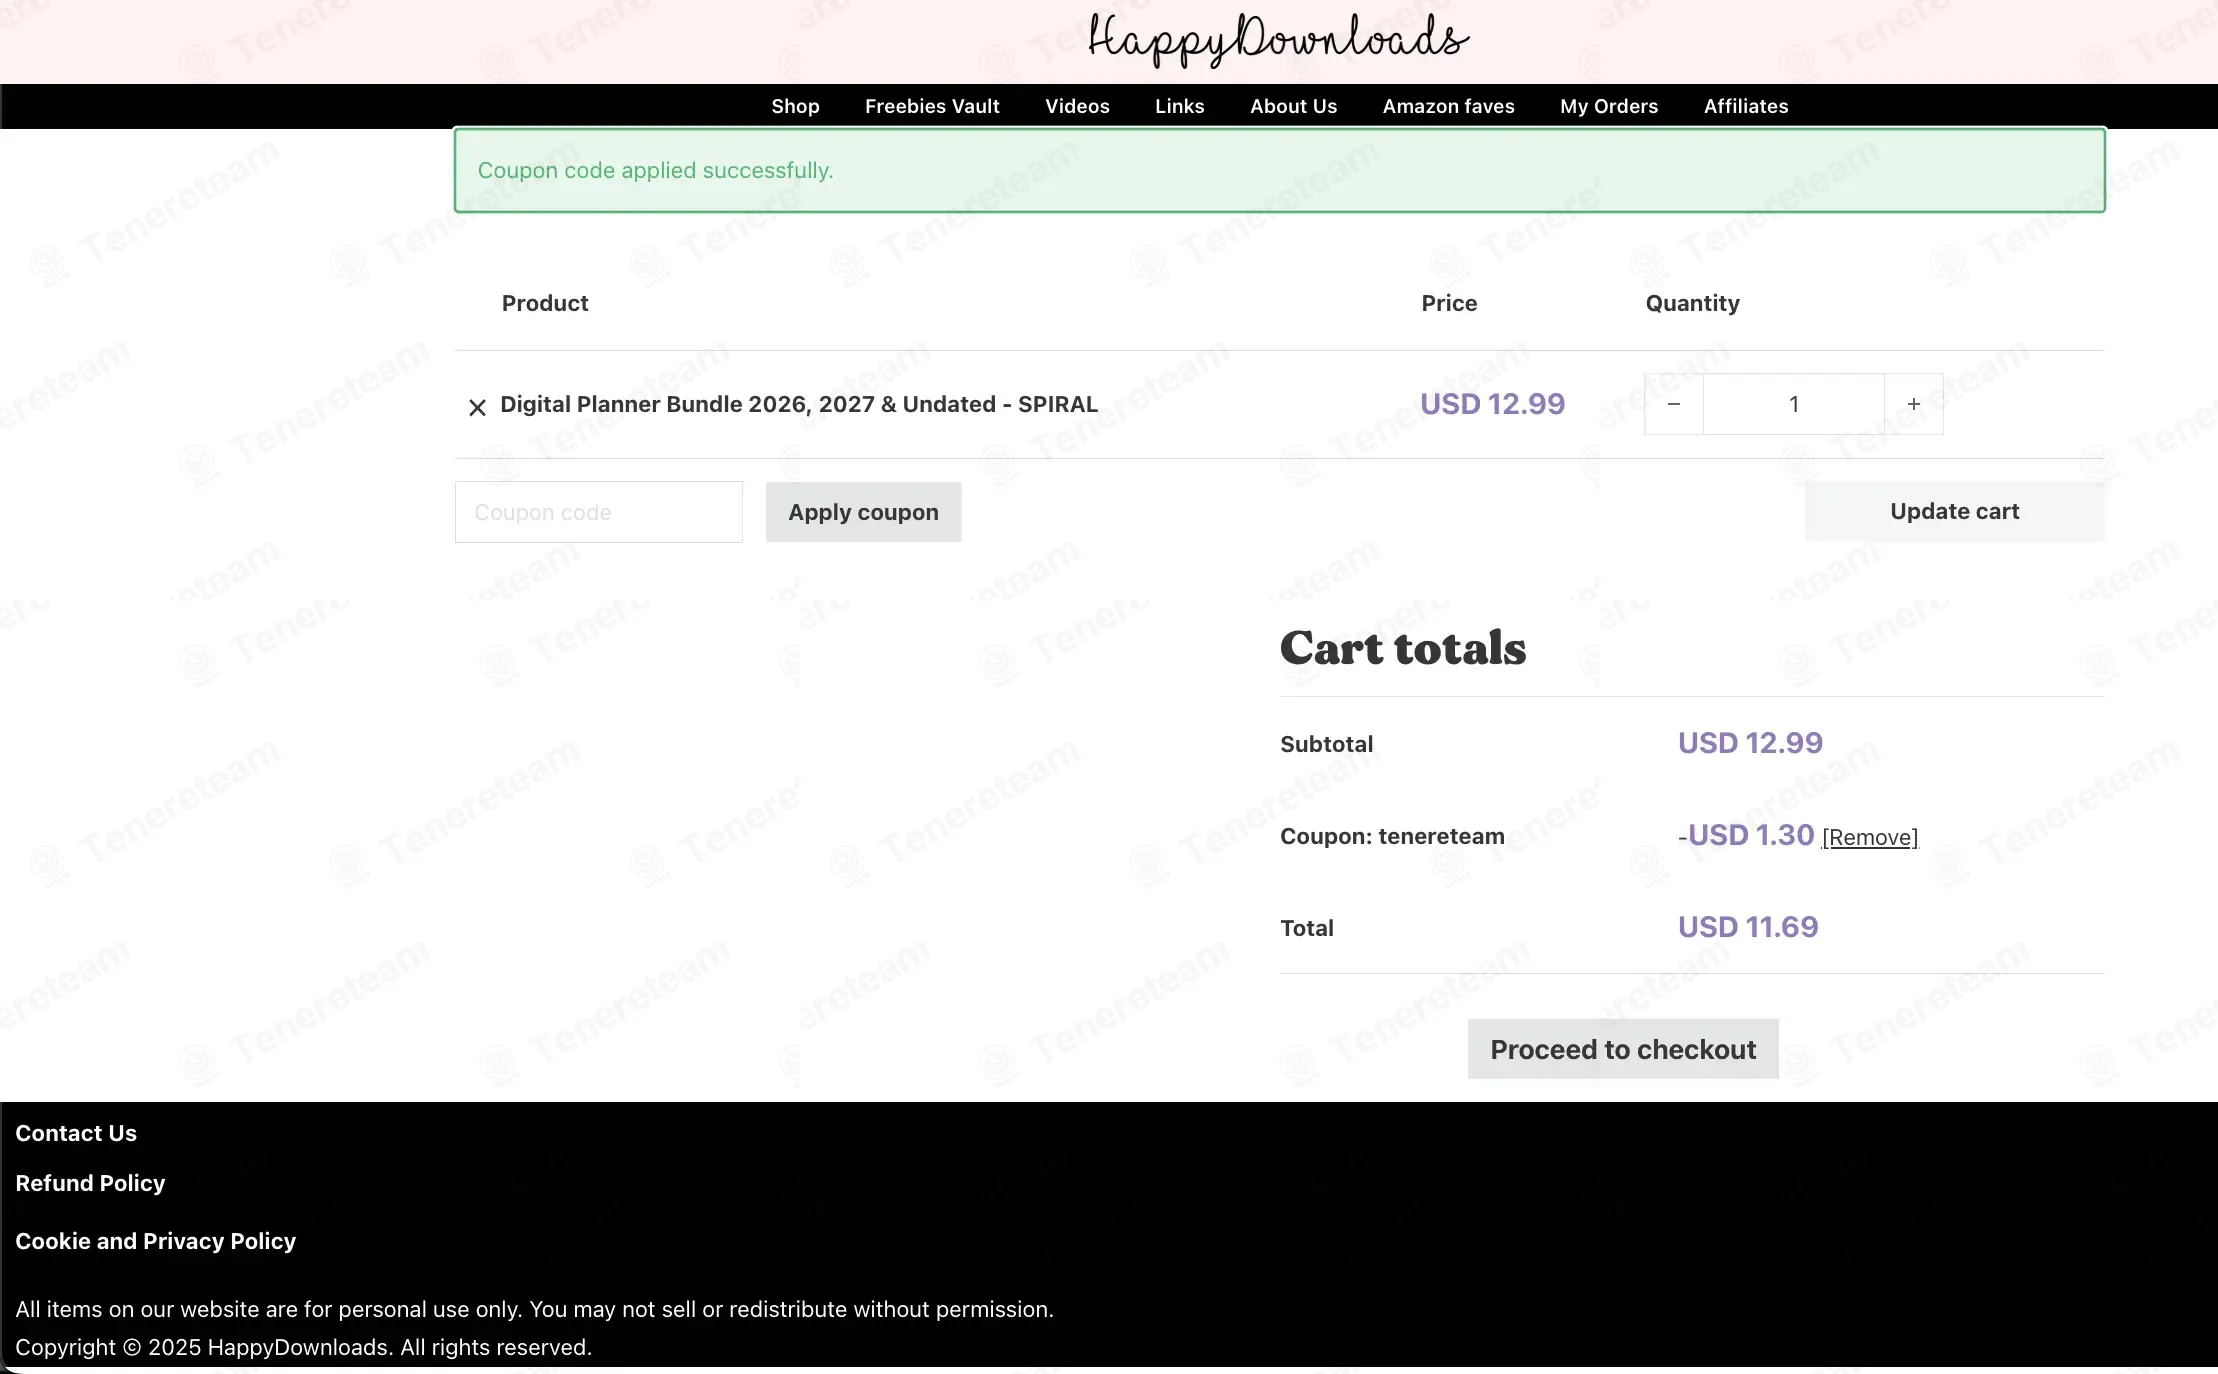Open the Shop menu item

point(795,106)
